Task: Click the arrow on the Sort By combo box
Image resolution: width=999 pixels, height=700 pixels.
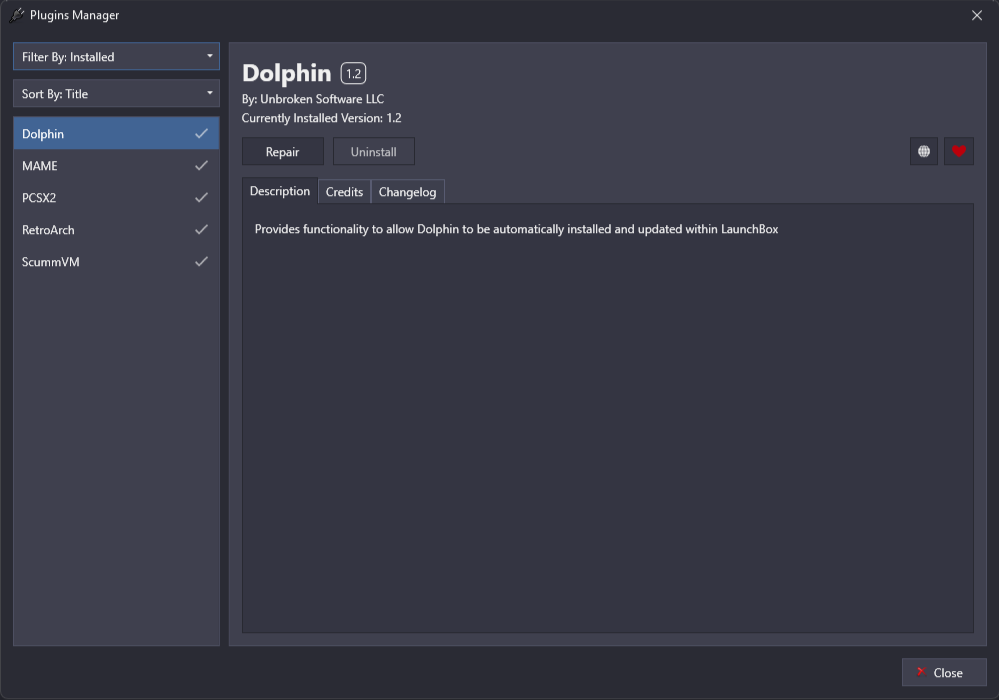Action: tap(210, 94)
